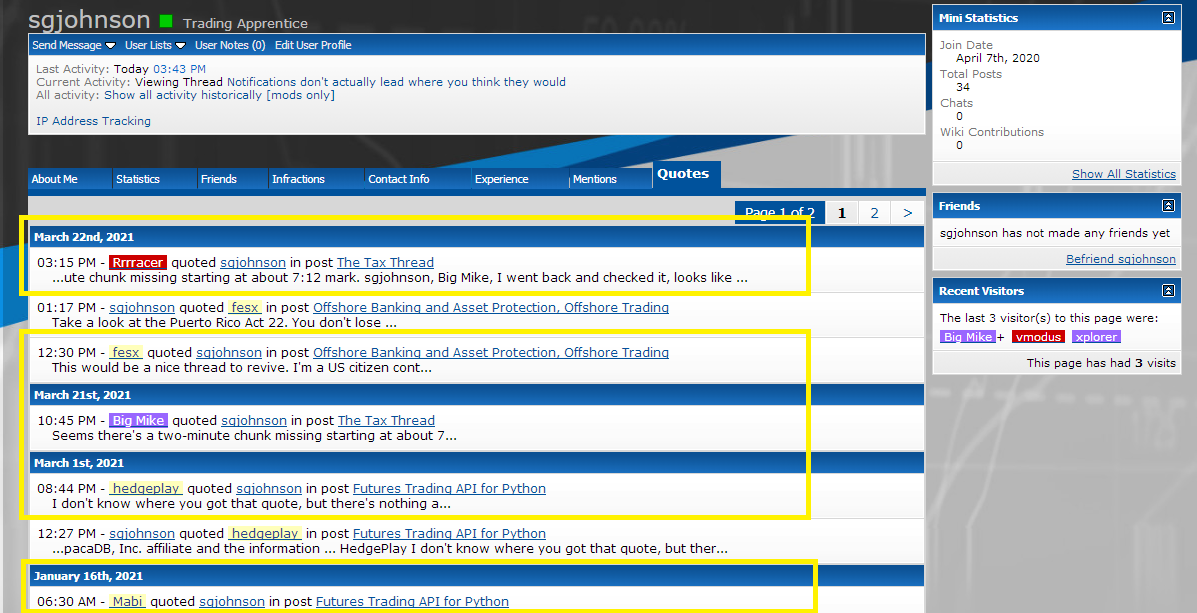Open Futures Trading API thread in Mabi's entry
This screenshot has height=613, width=1197.
tap(412, 602)
